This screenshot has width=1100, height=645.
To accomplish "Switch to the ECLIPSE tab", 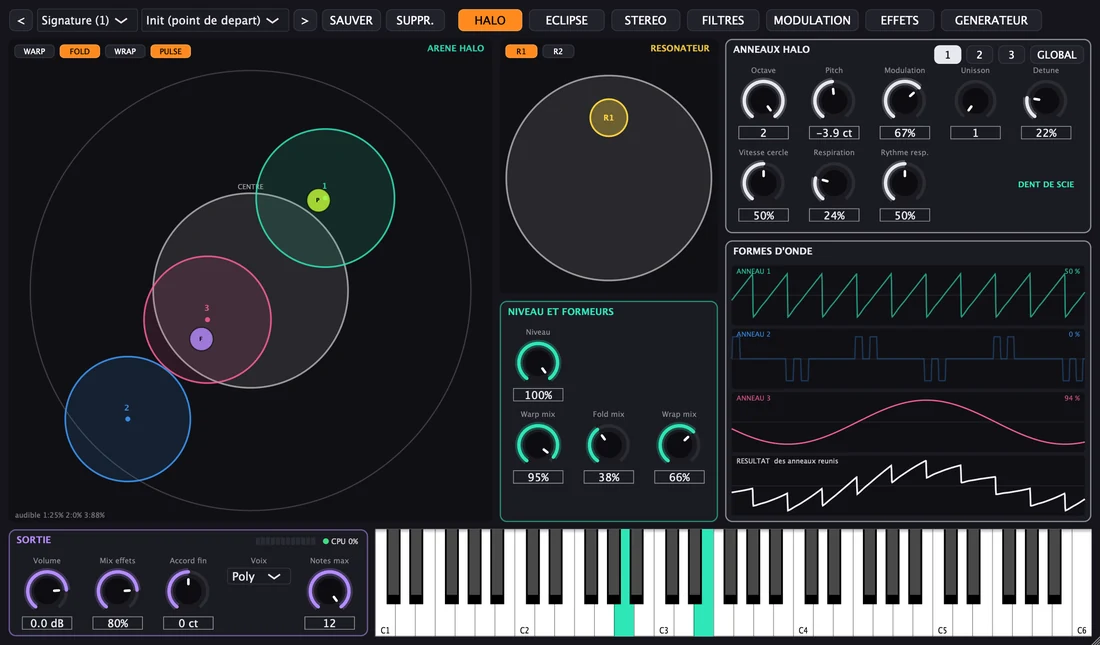I will [x=566, y=20].
